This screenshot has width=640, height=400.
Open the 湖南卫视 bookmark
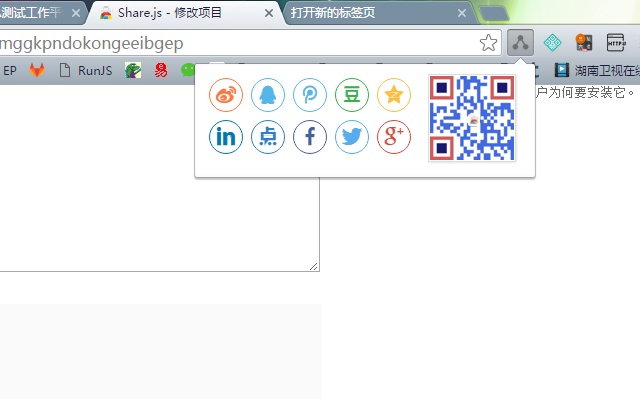597,70
